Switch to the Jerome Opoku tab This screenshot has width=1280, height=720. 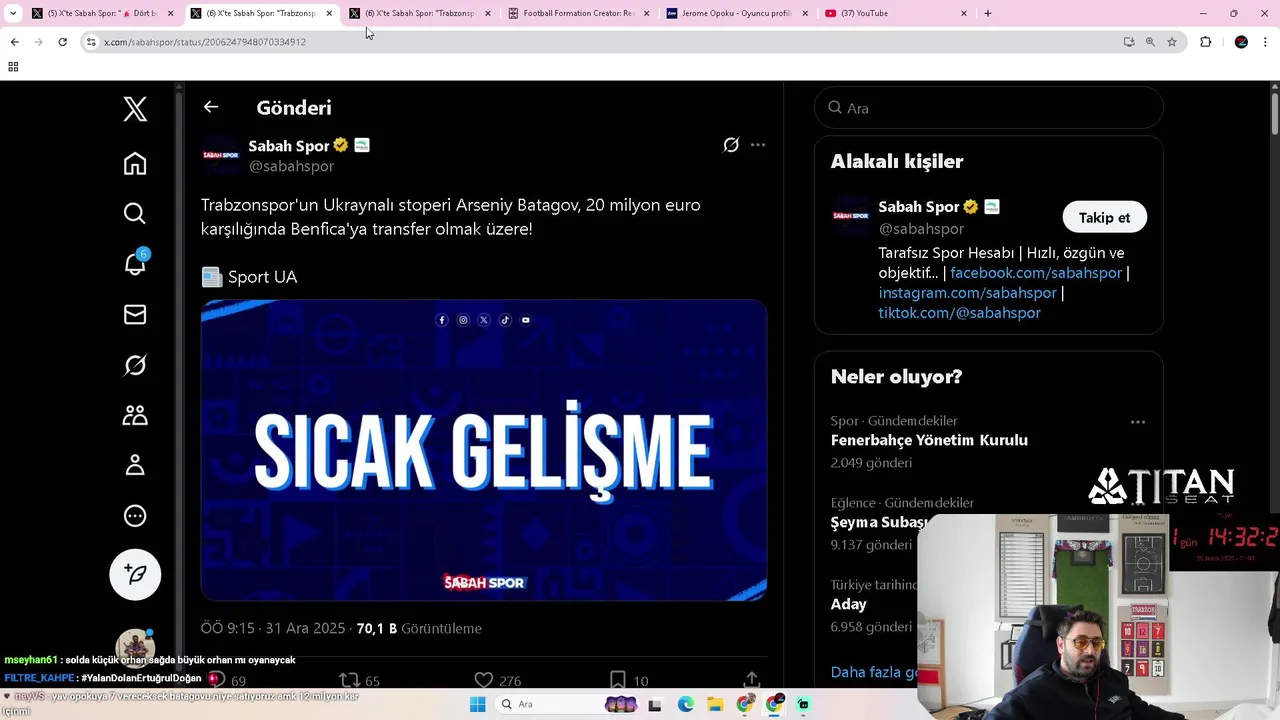pyautogui.click(x=736, y=13)
